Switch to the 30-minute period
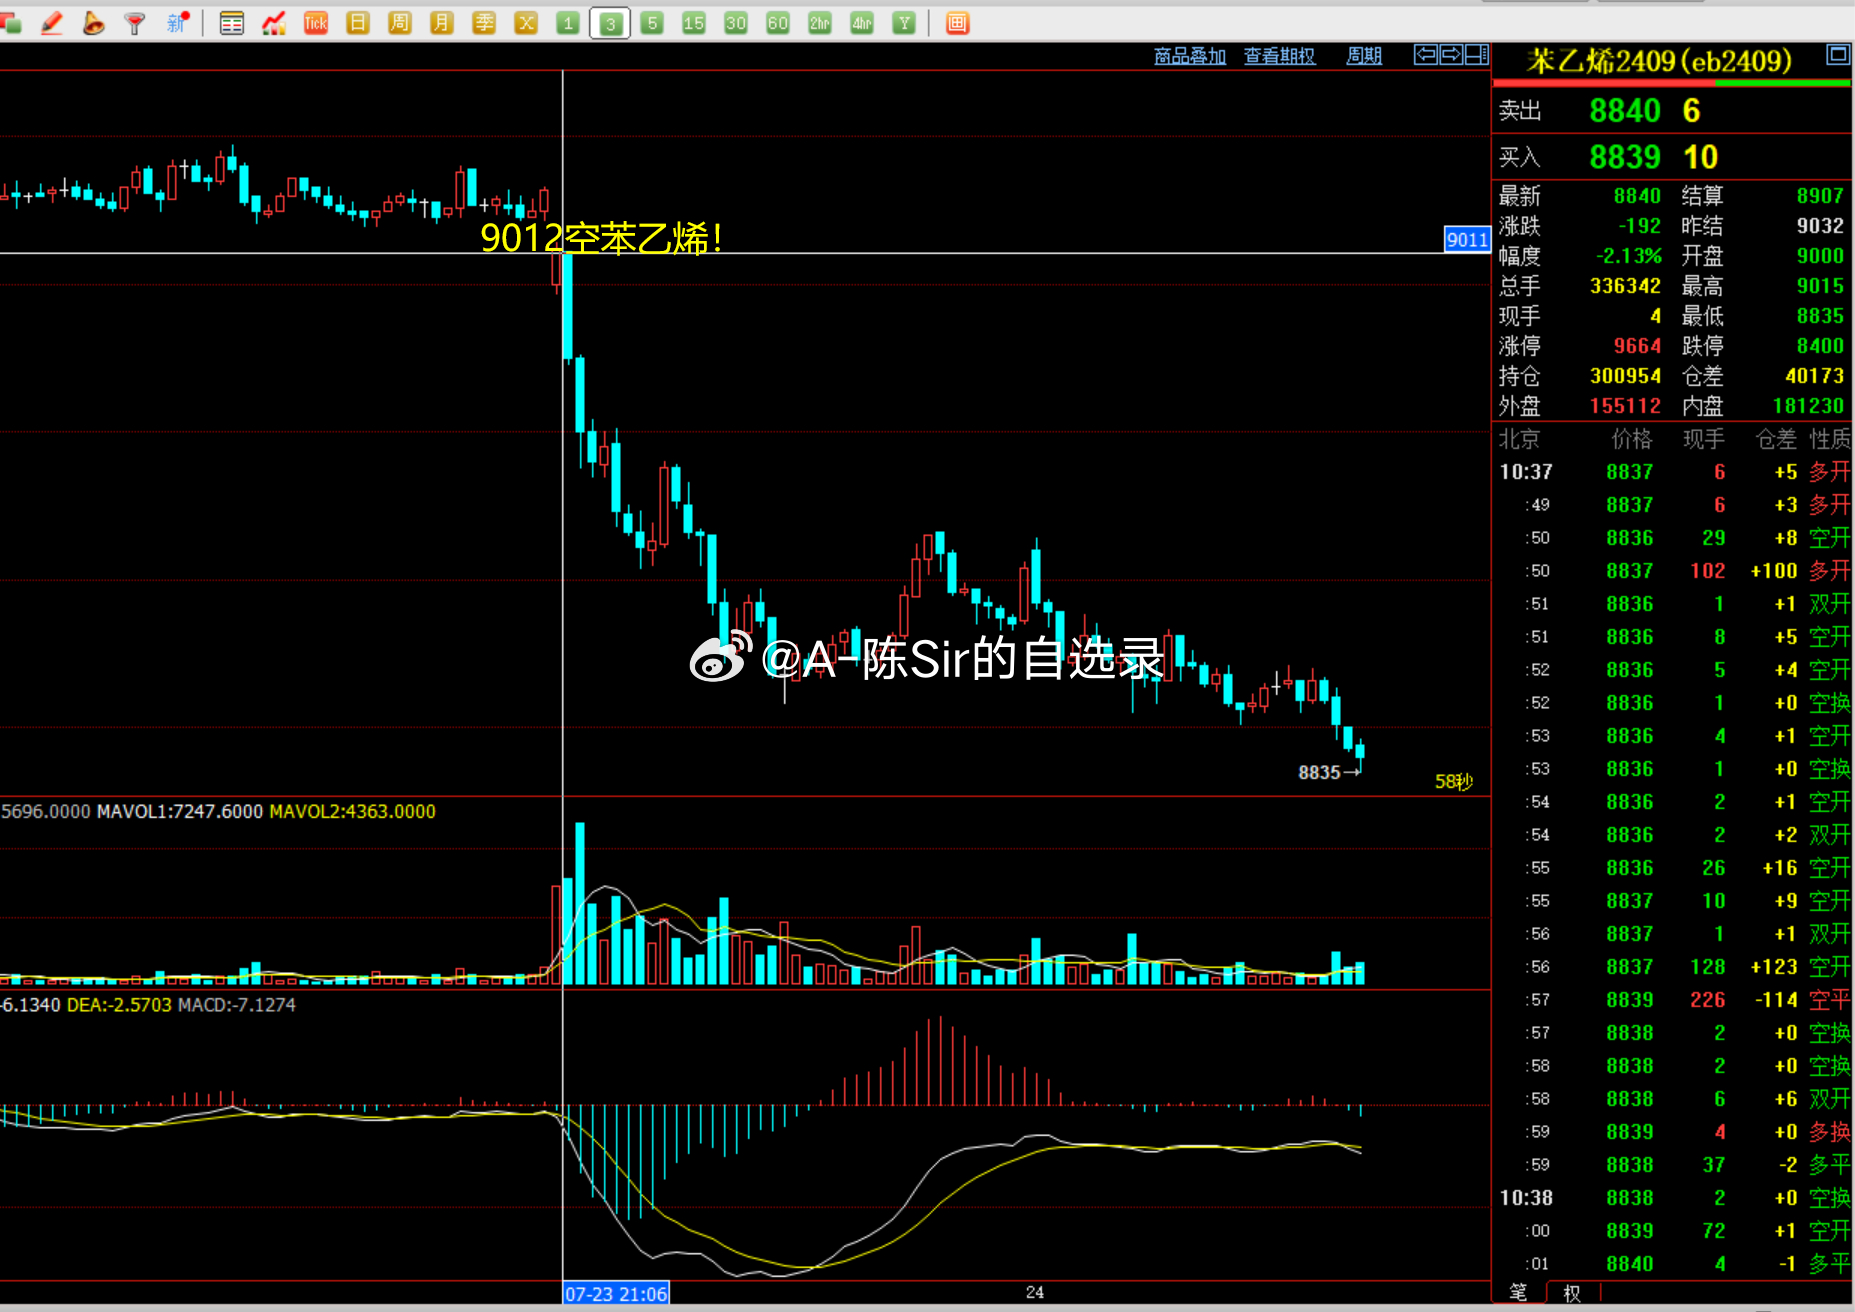The width and height of the screenshot is (1855, 1312). [736, 23]
